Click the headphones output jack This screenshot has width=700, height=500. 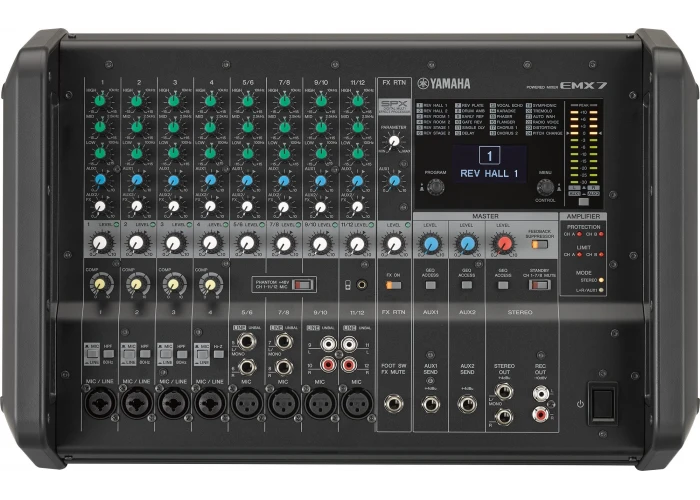[362, 284]
